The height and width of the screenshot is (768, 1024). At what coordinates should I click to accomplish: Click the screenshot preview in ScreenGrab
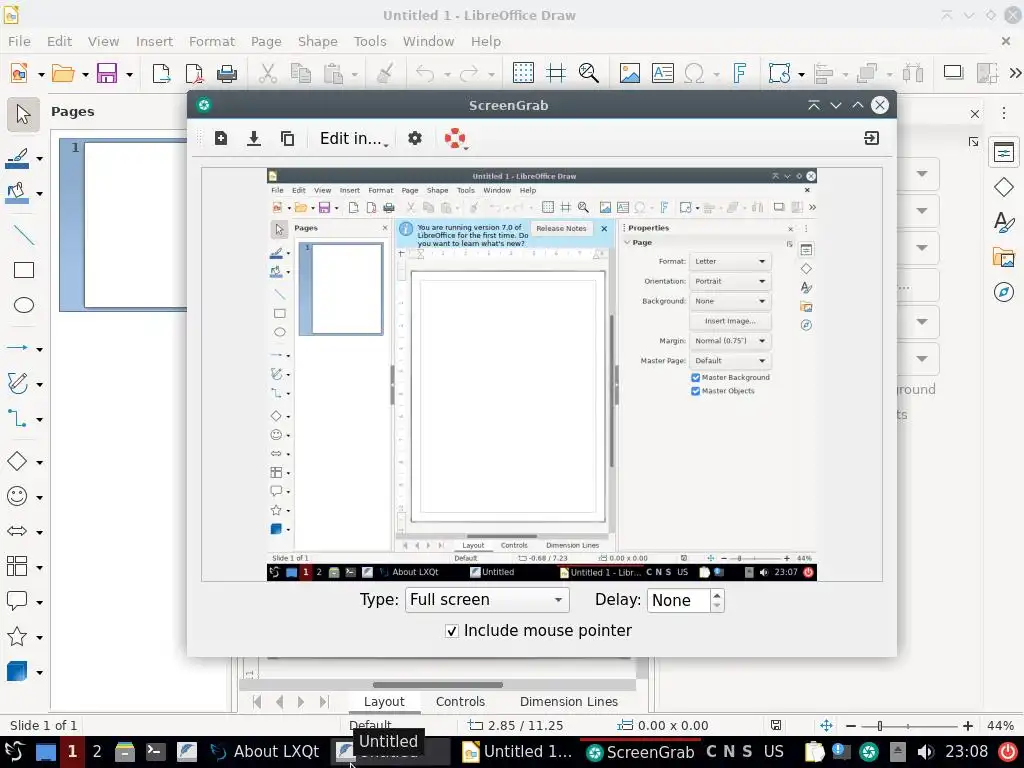(541, 375)
